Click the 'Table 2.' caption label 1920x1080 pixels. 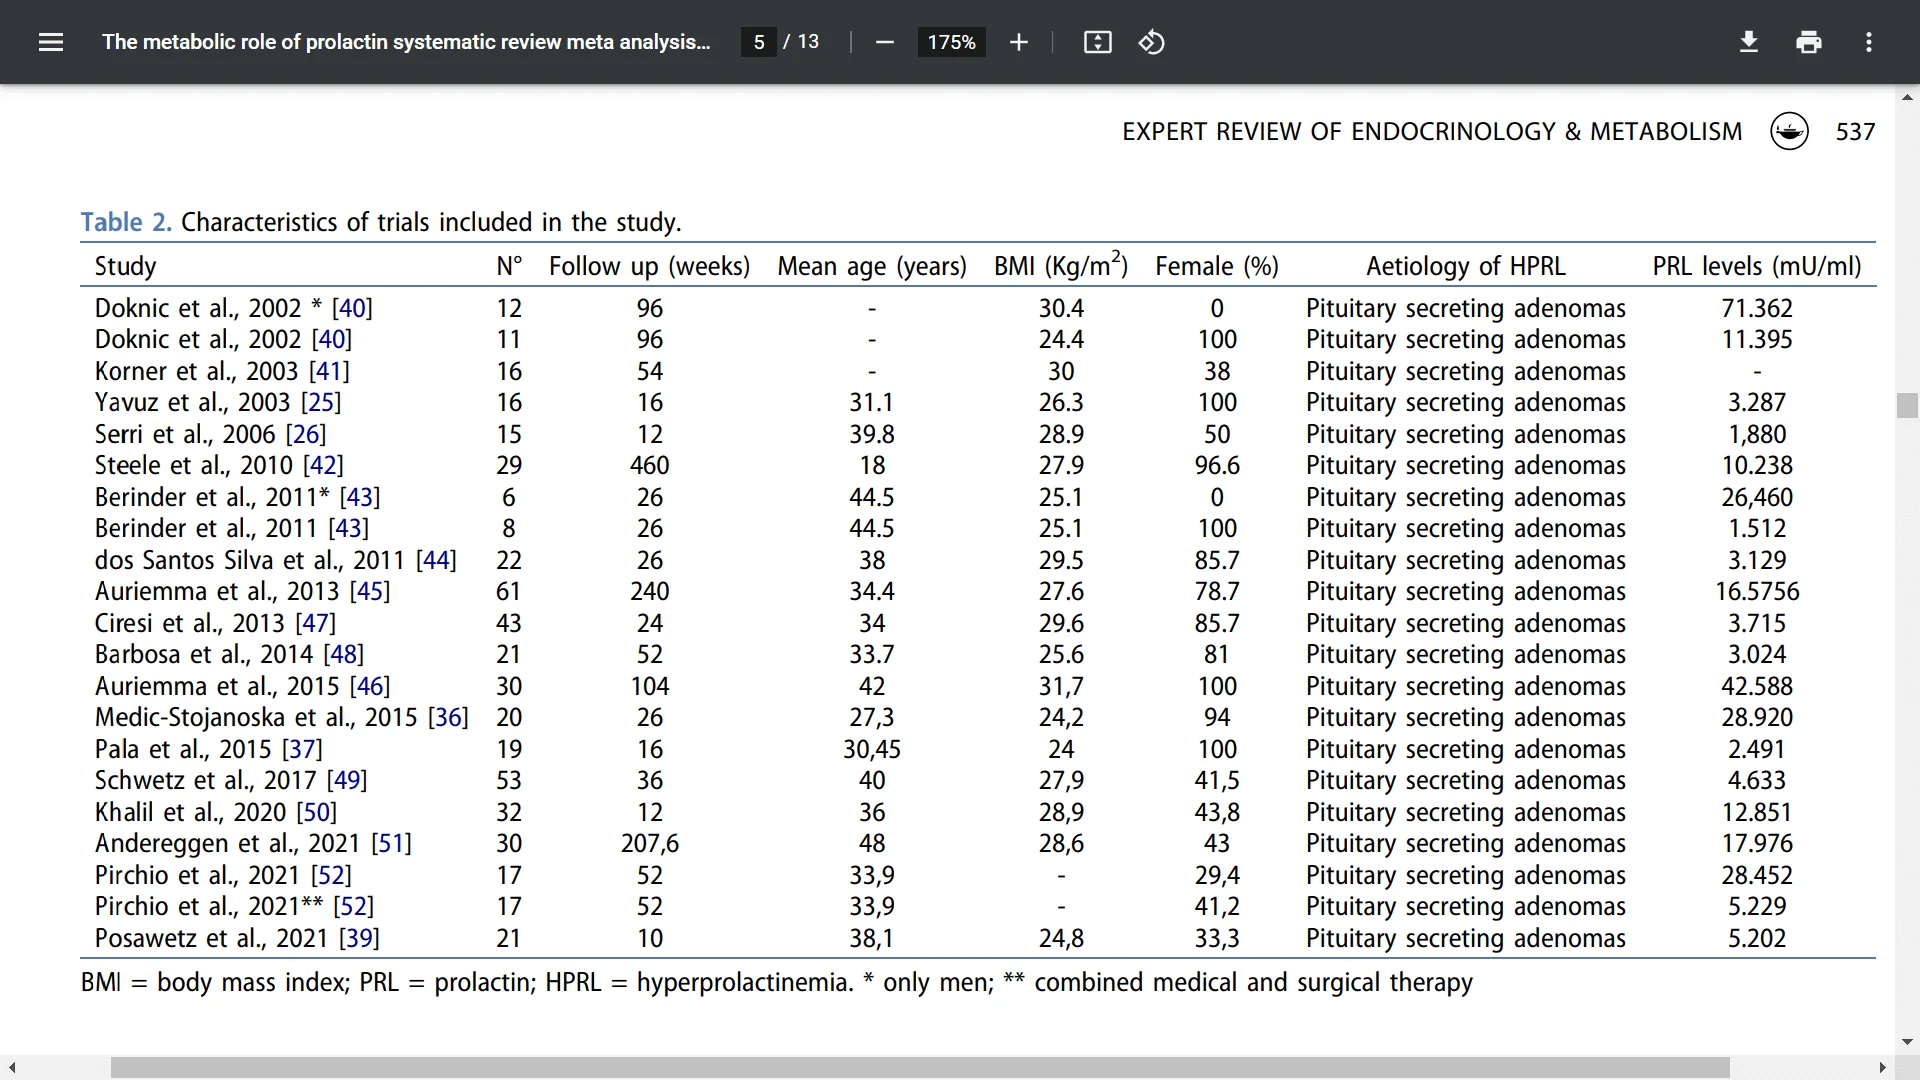pyautogui.click(x=126, y=222)
